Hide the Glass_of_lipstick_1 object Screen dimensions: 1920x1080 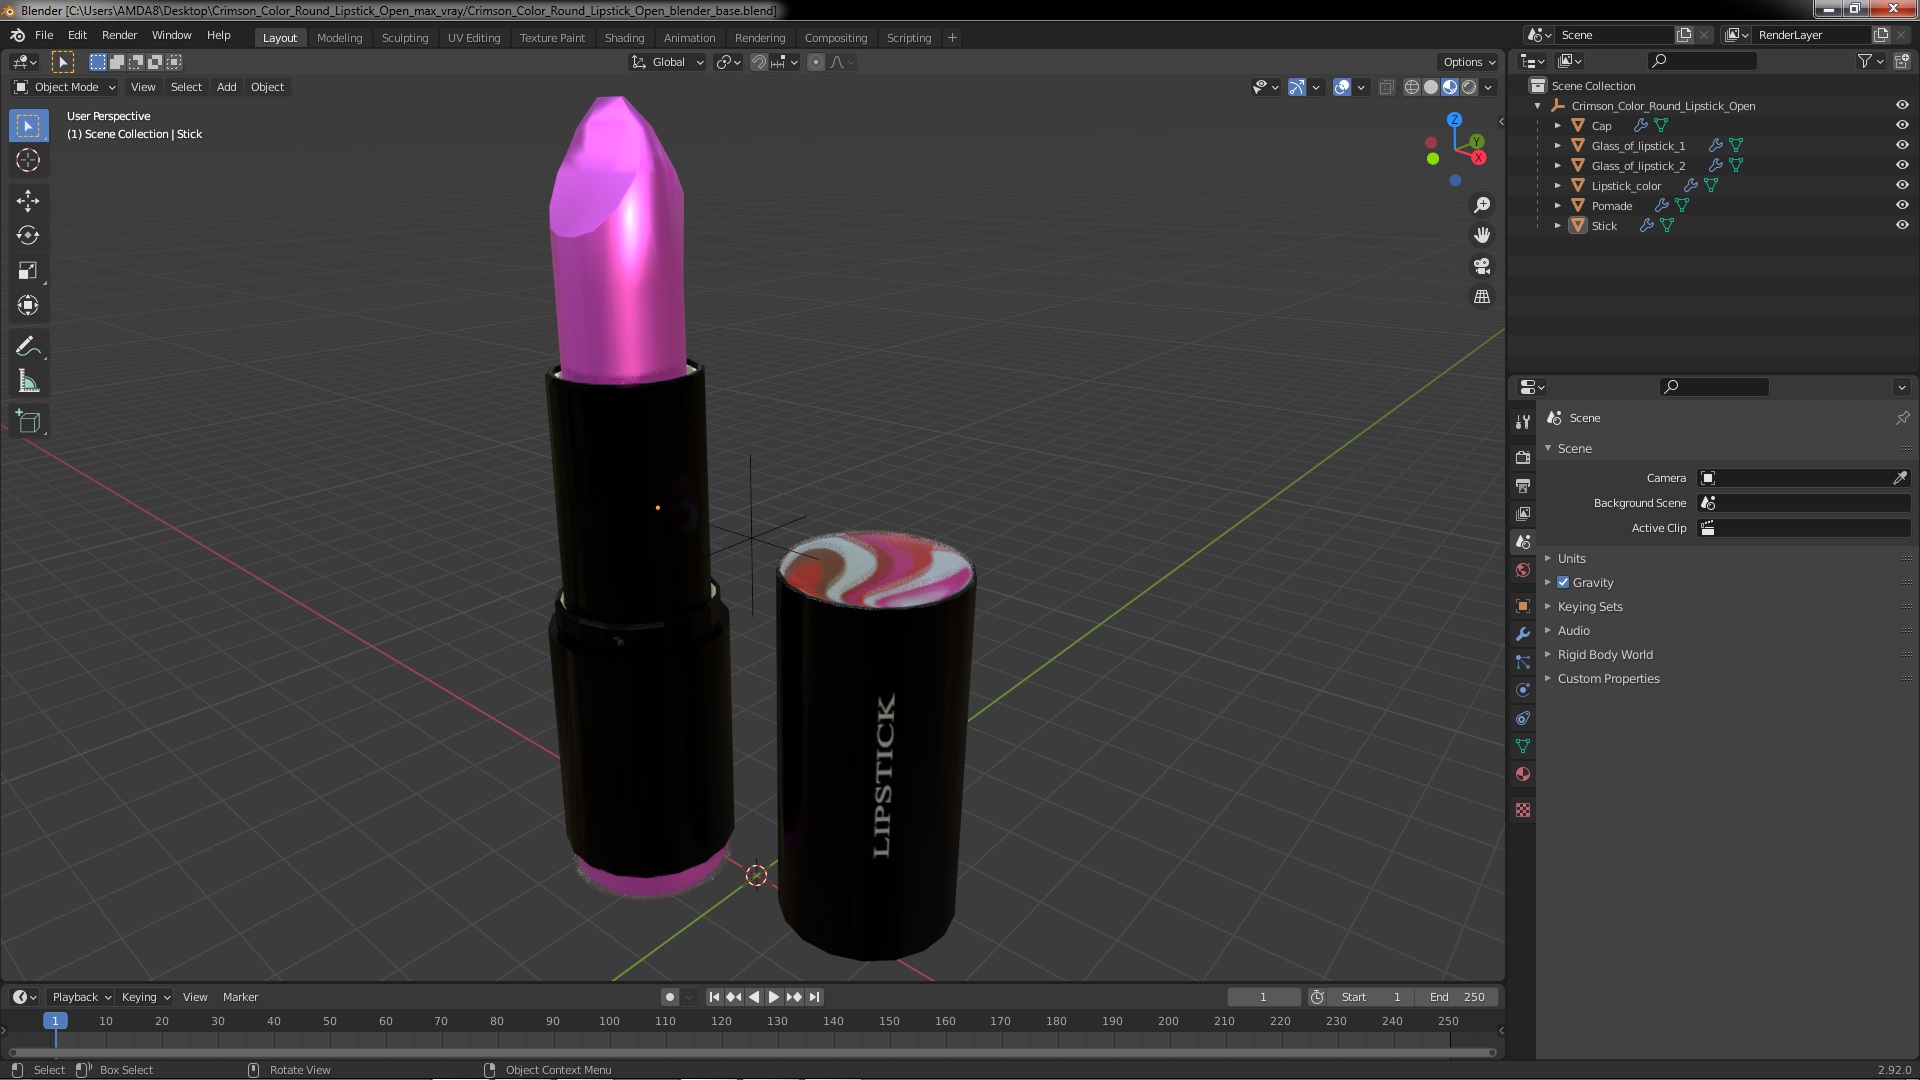pyautogui.click(x=1902, y=145)
